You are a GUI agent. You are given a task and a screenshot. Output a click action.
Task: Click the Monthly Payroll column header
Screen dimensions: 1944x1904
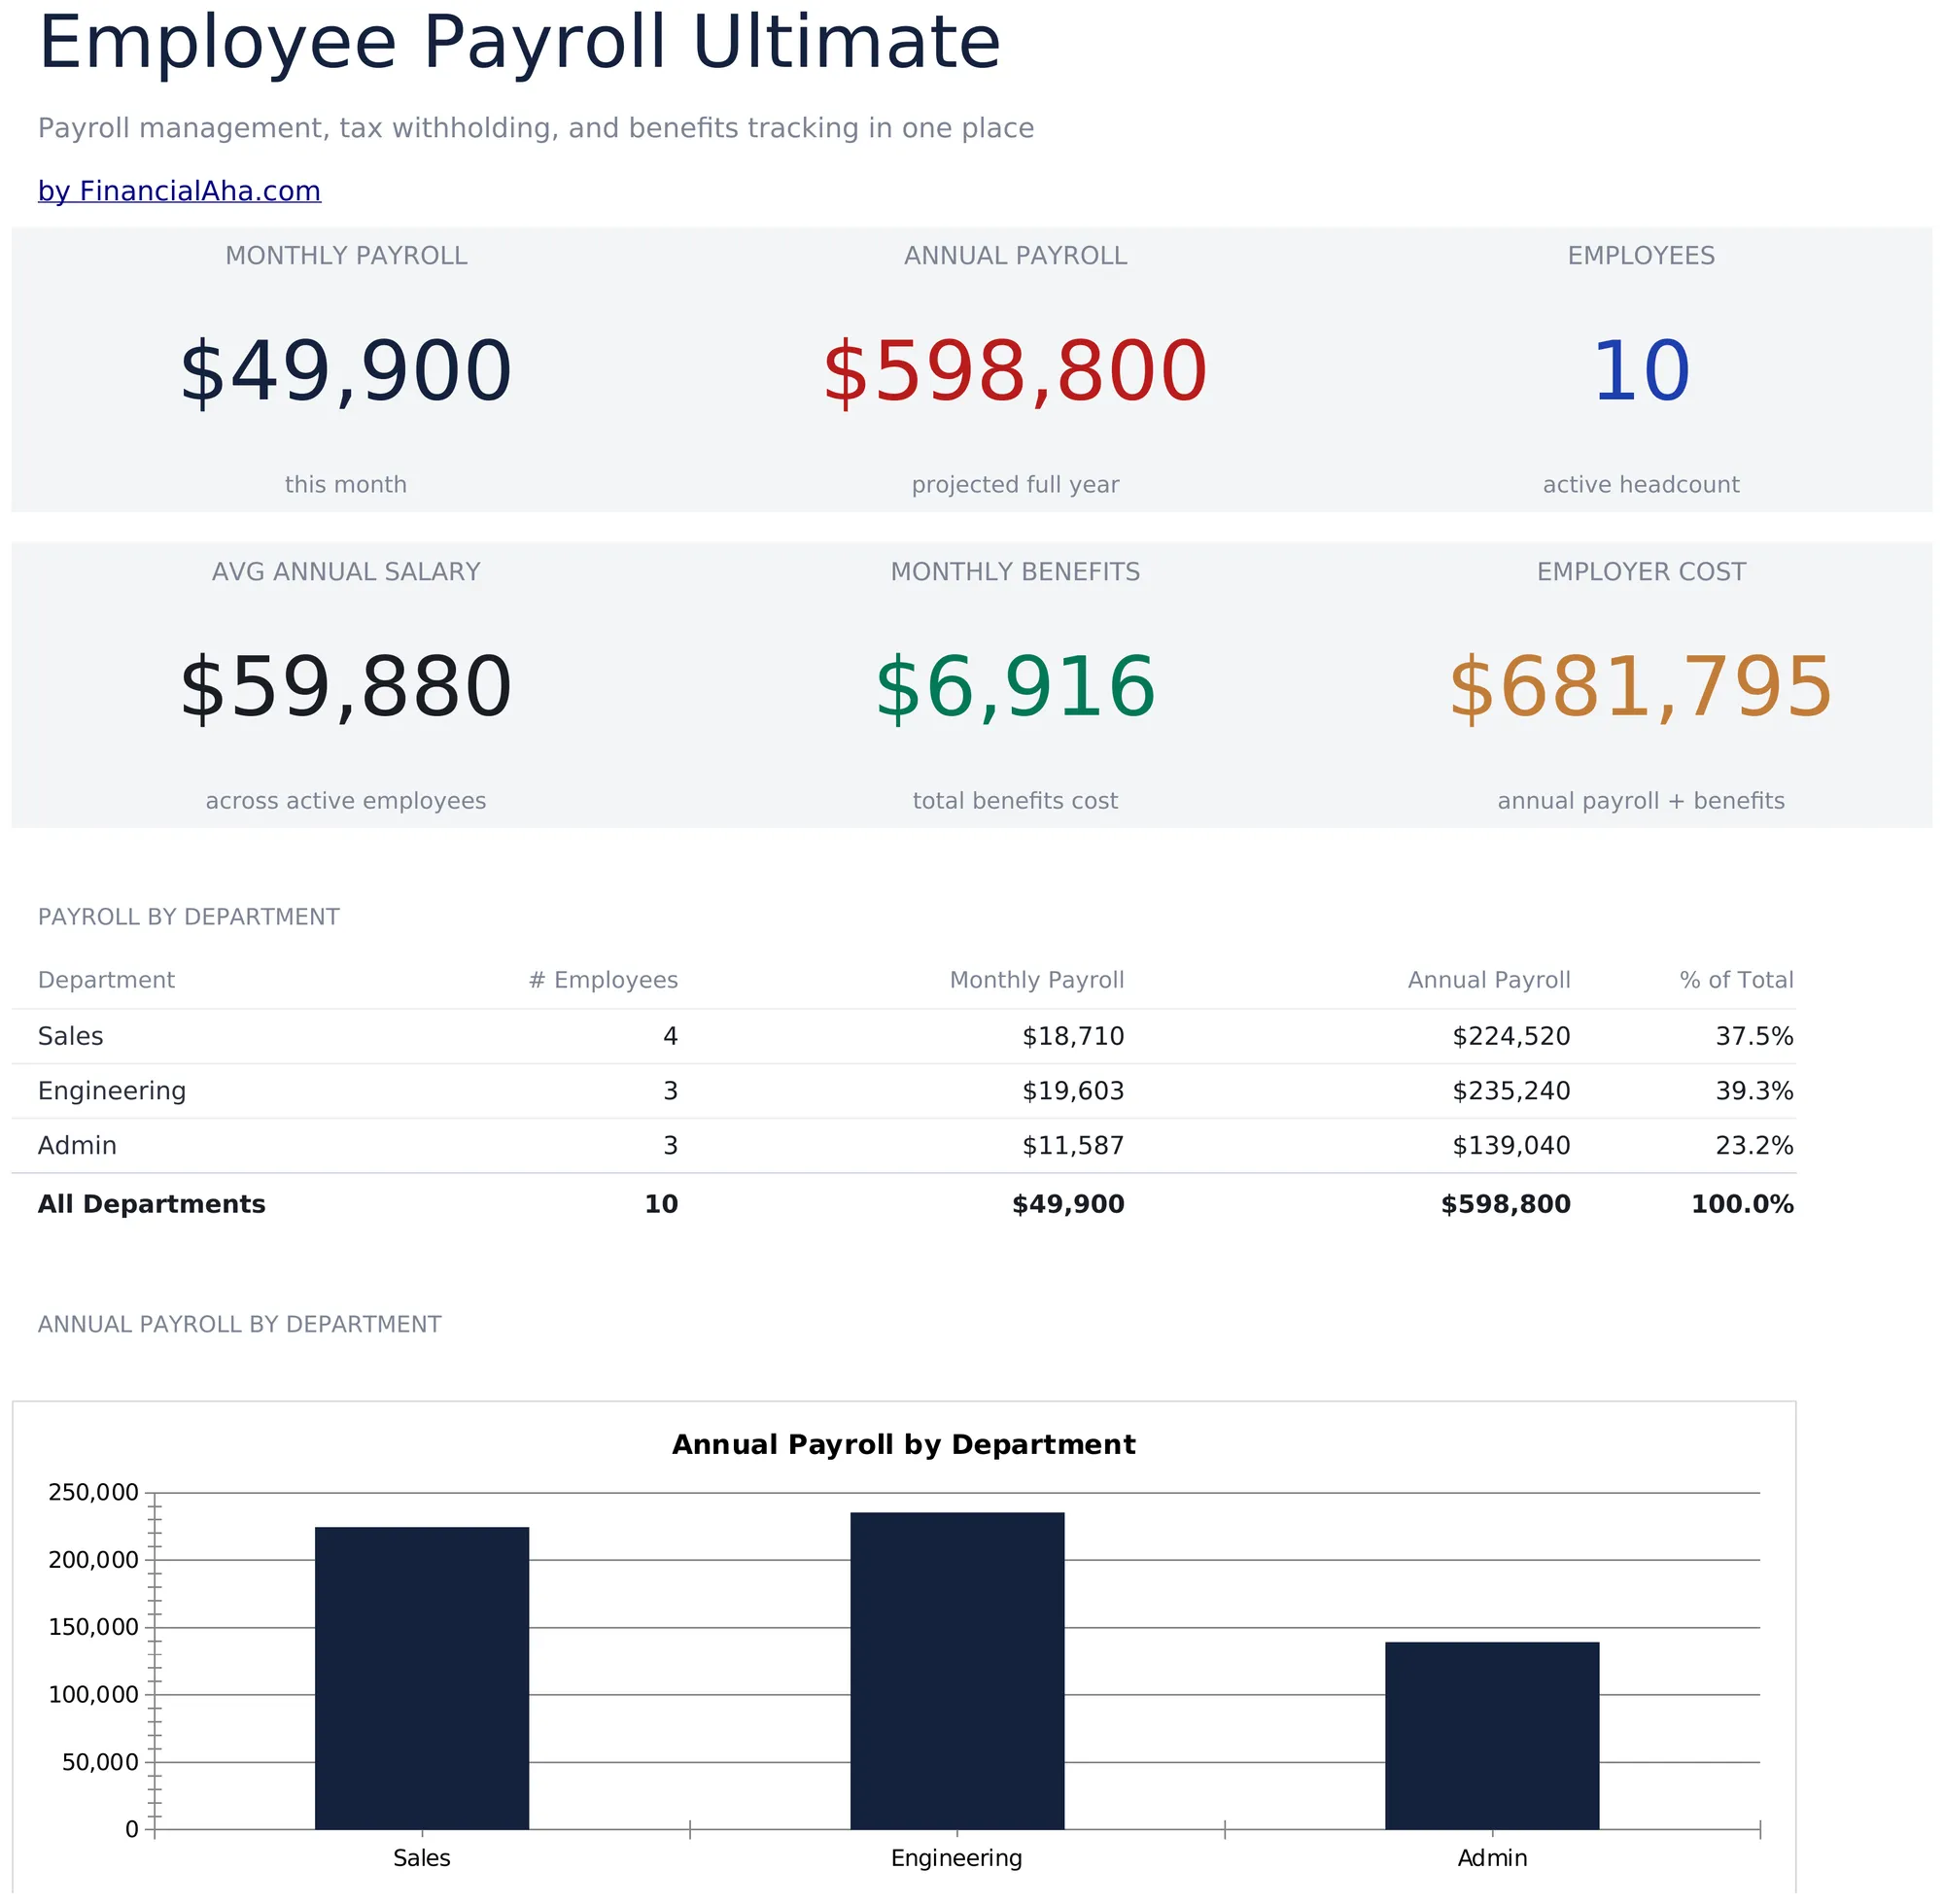[x=1037, y=981]
